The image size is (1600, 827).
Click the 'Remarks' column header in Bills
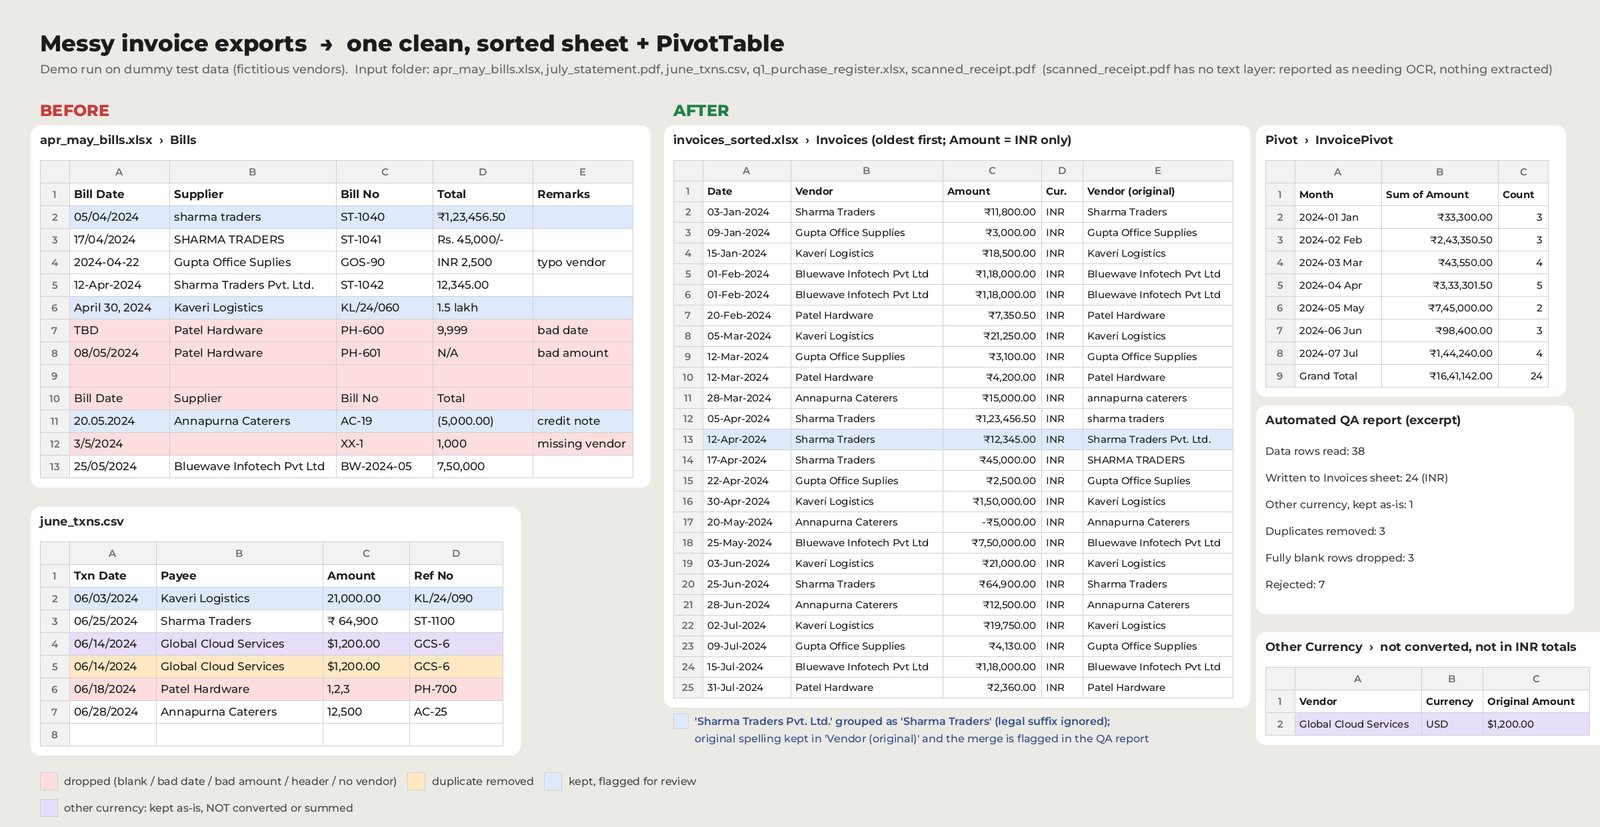tap(583, 194)
